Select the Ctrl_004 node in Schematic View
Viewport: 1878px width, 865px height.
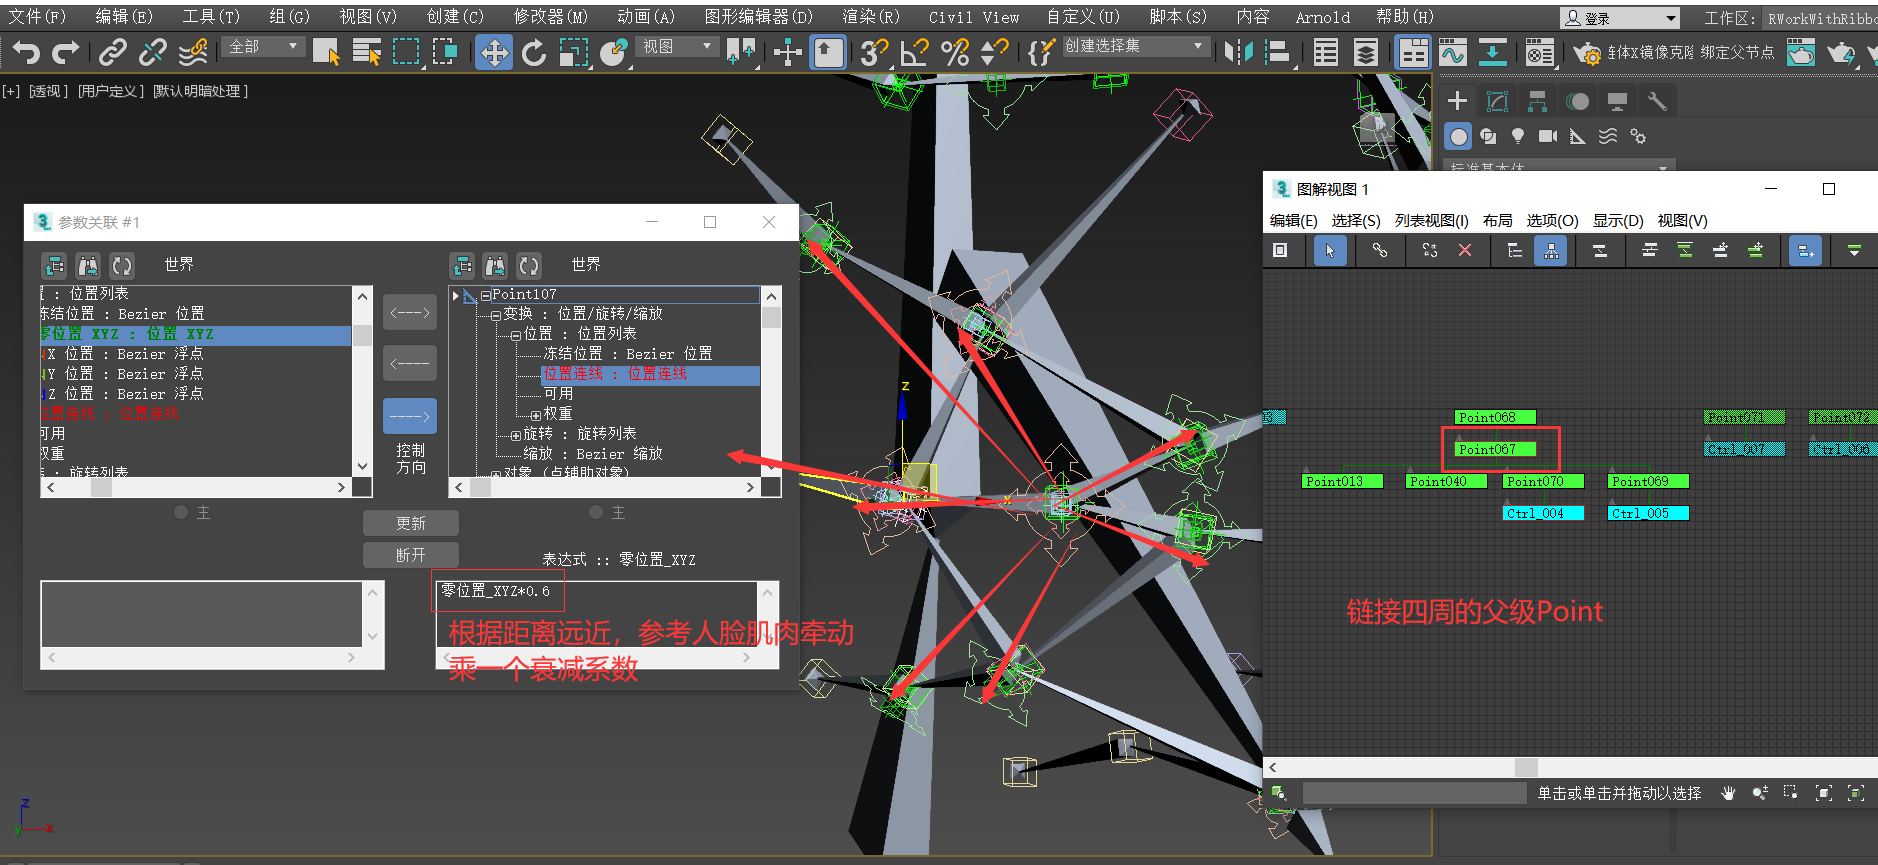pos(1544,514)
